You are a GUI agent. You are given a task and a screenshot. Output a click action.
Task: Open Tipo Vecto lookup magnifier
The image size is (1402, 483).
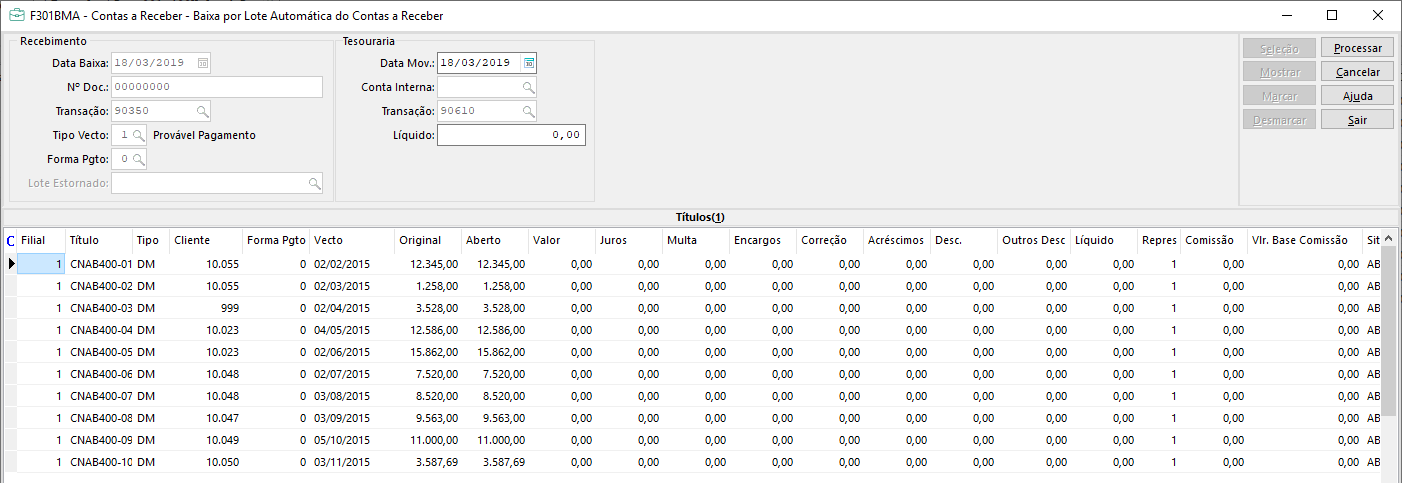click(x=138, y=135)
